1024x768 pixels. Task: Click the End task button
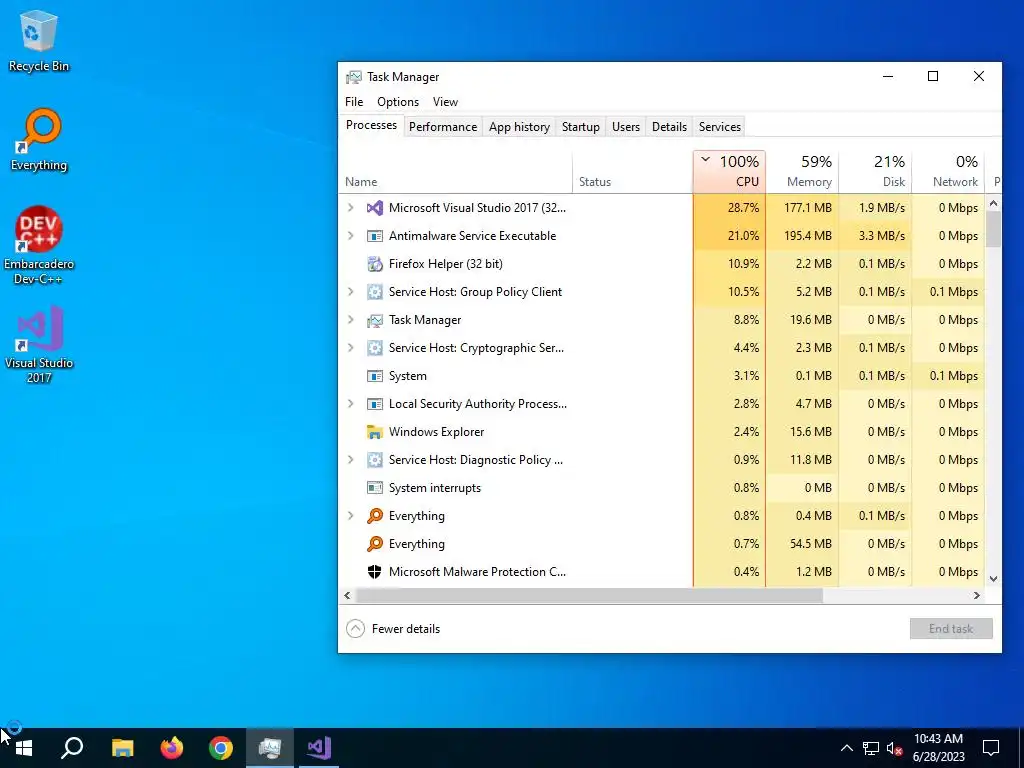tap(951, 629)
